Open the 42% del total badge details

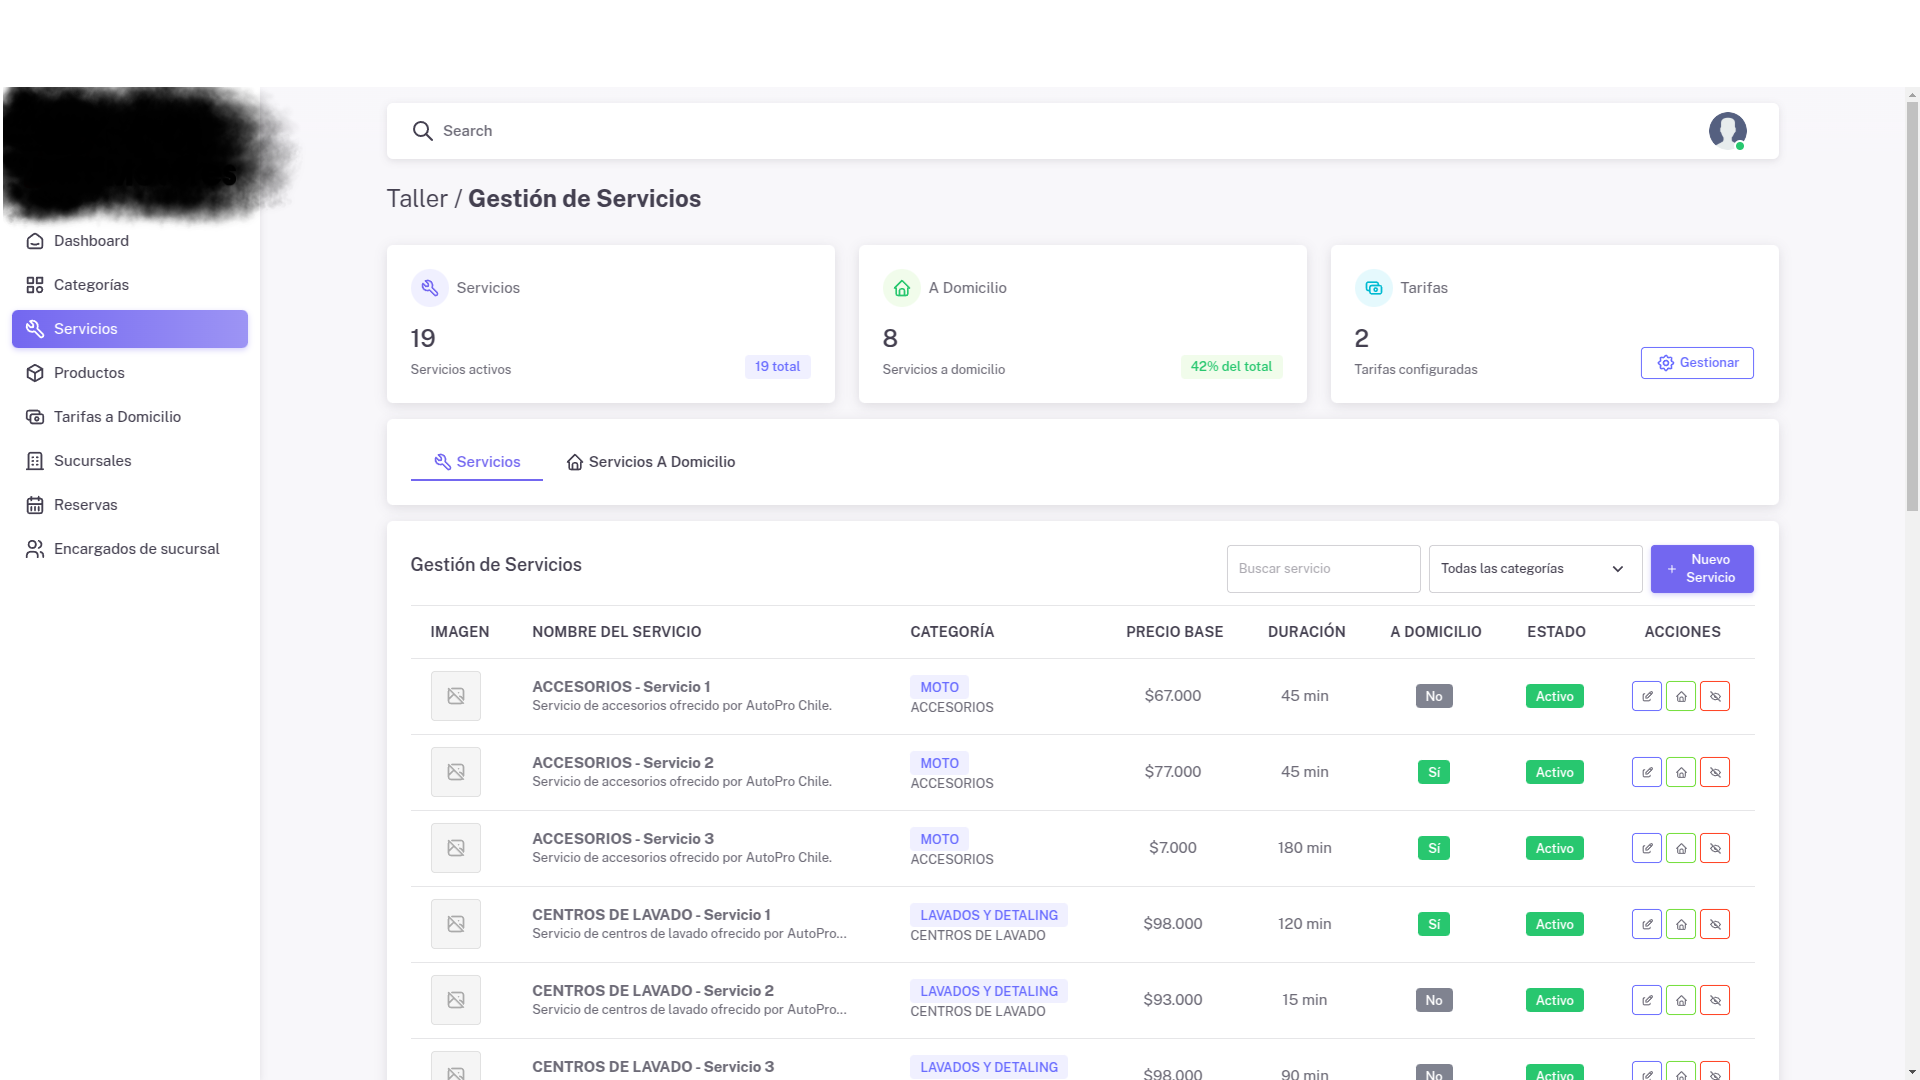[x=1231, y=366]
